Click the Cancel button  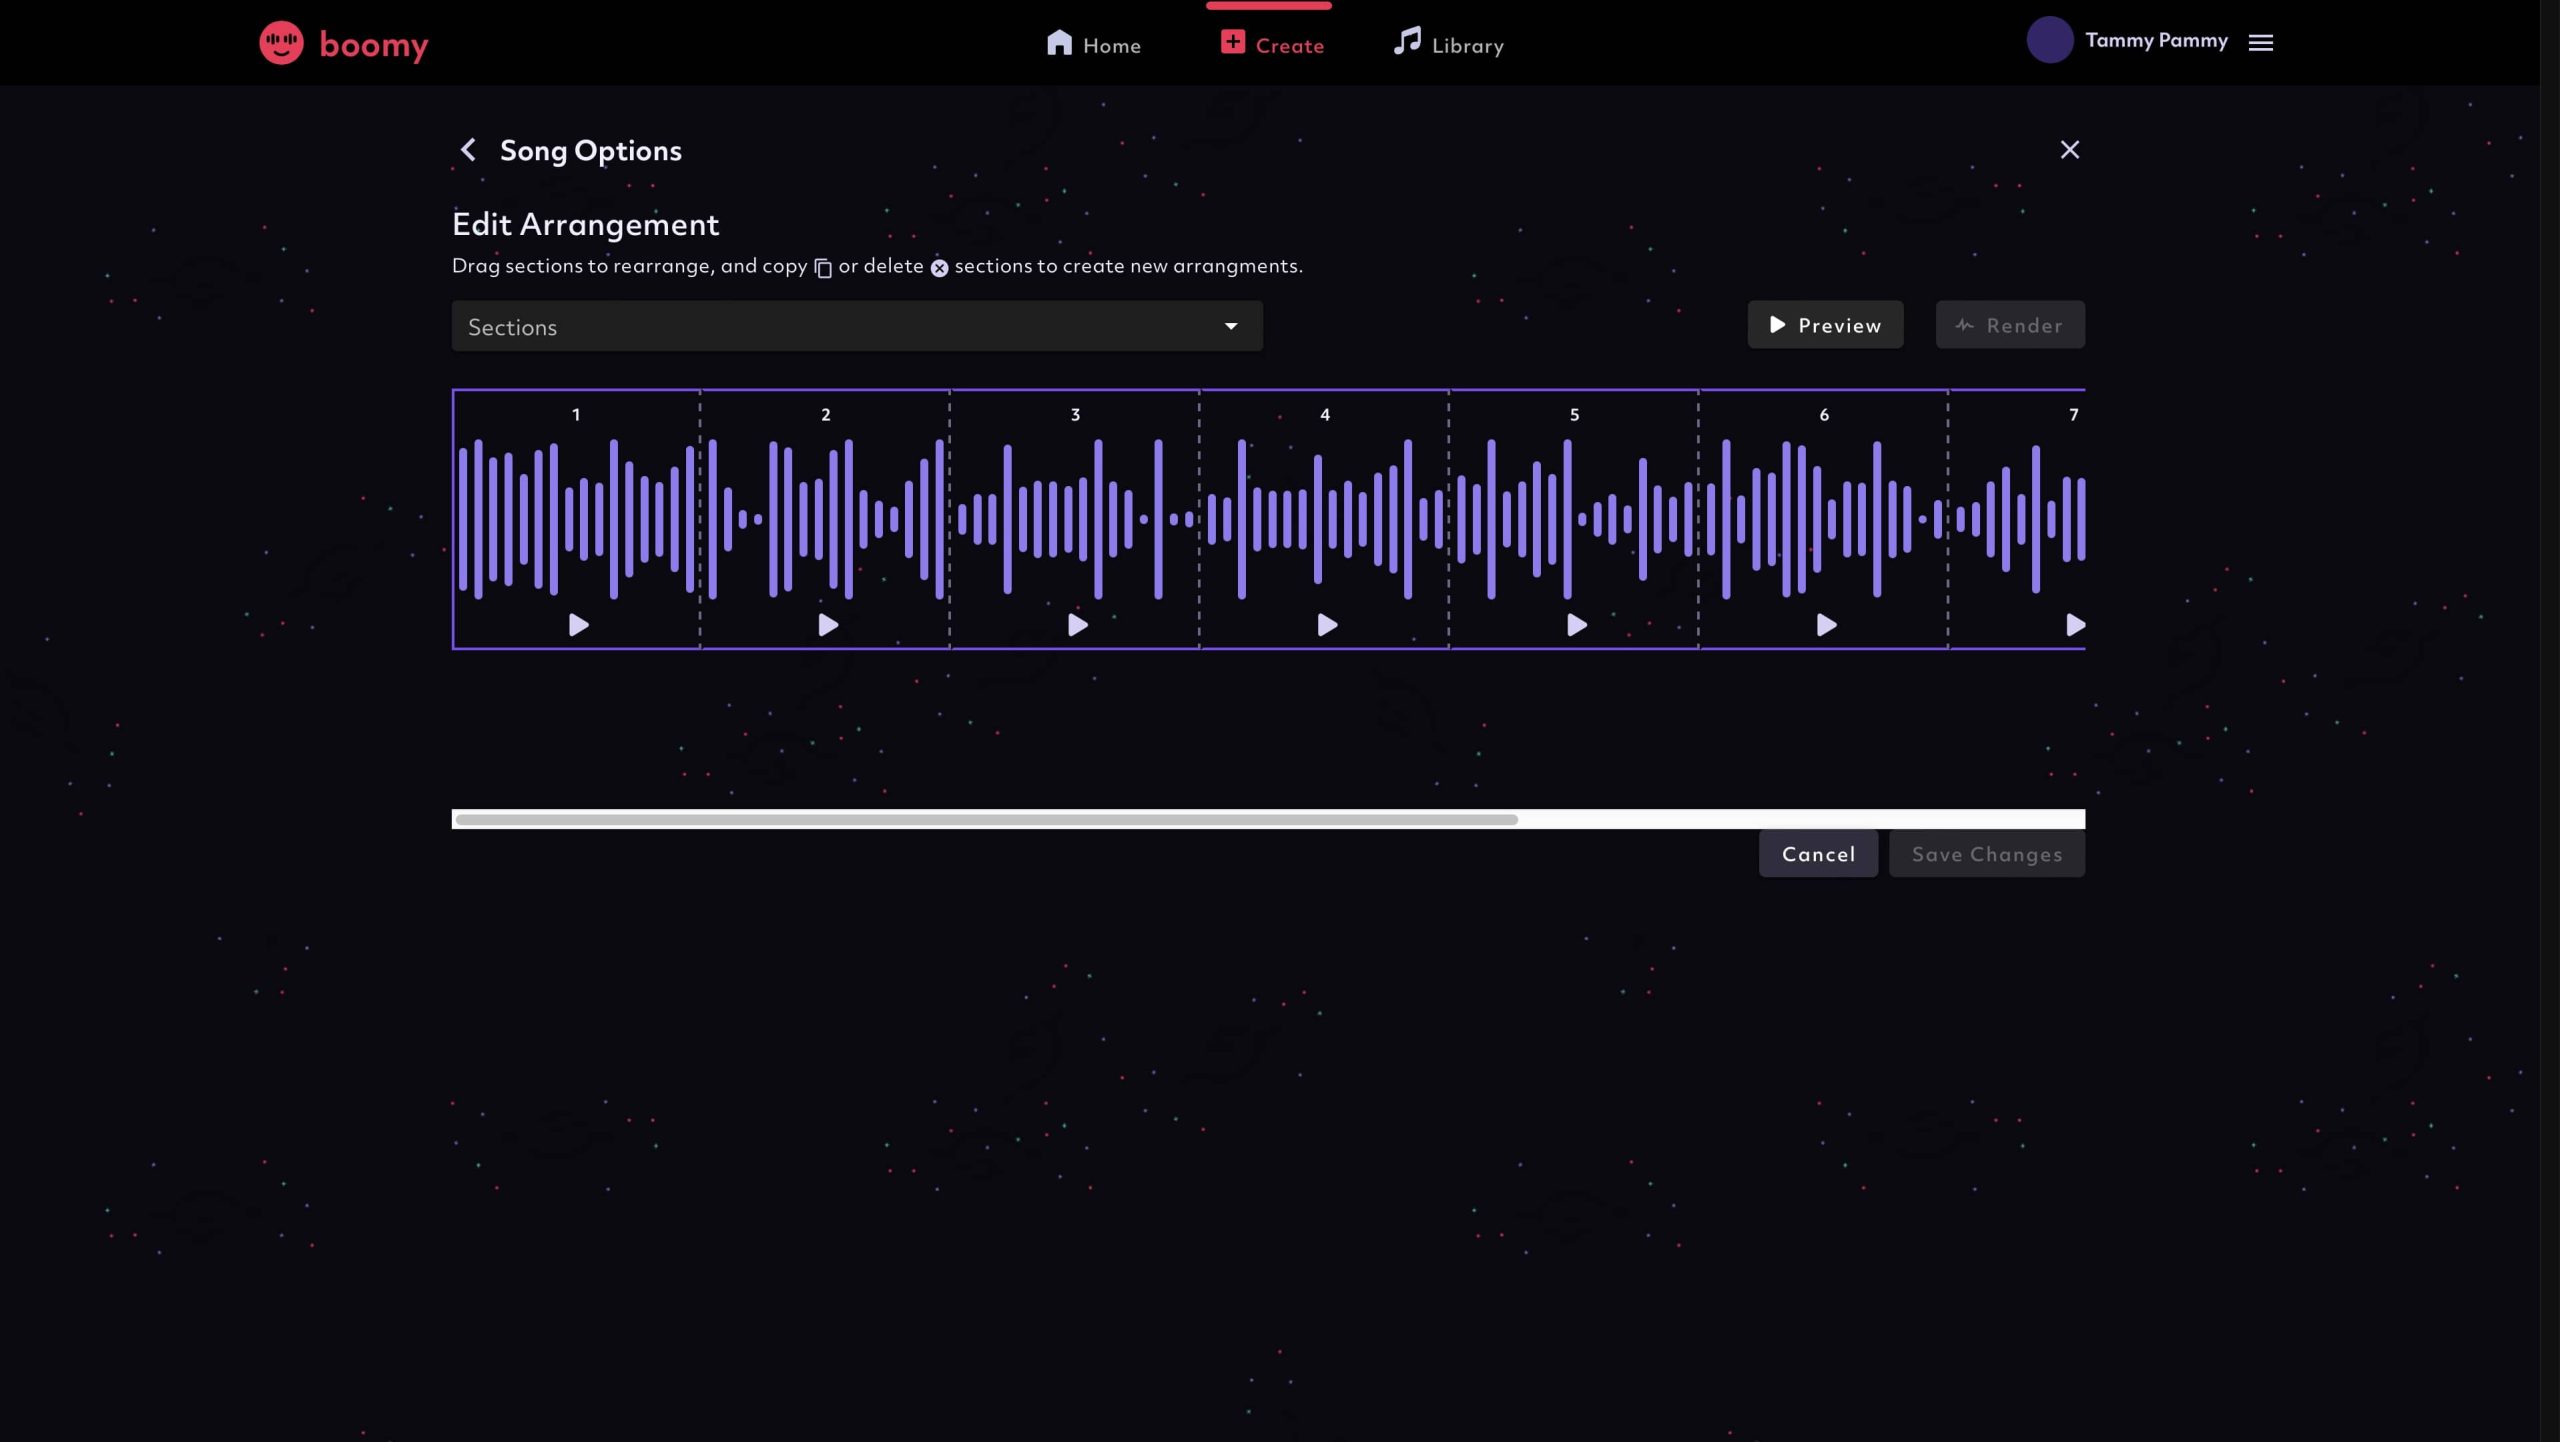coord(1817,854)
